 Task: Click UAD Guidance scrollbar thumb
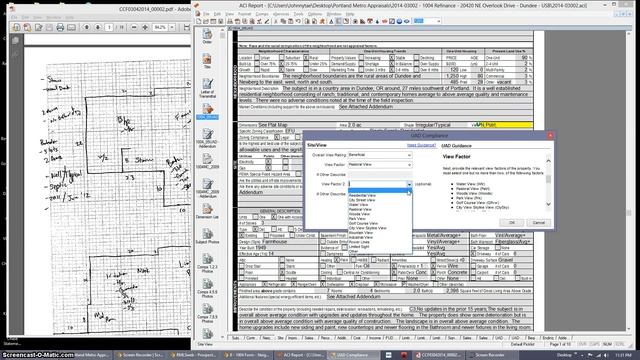coord(548,179)
